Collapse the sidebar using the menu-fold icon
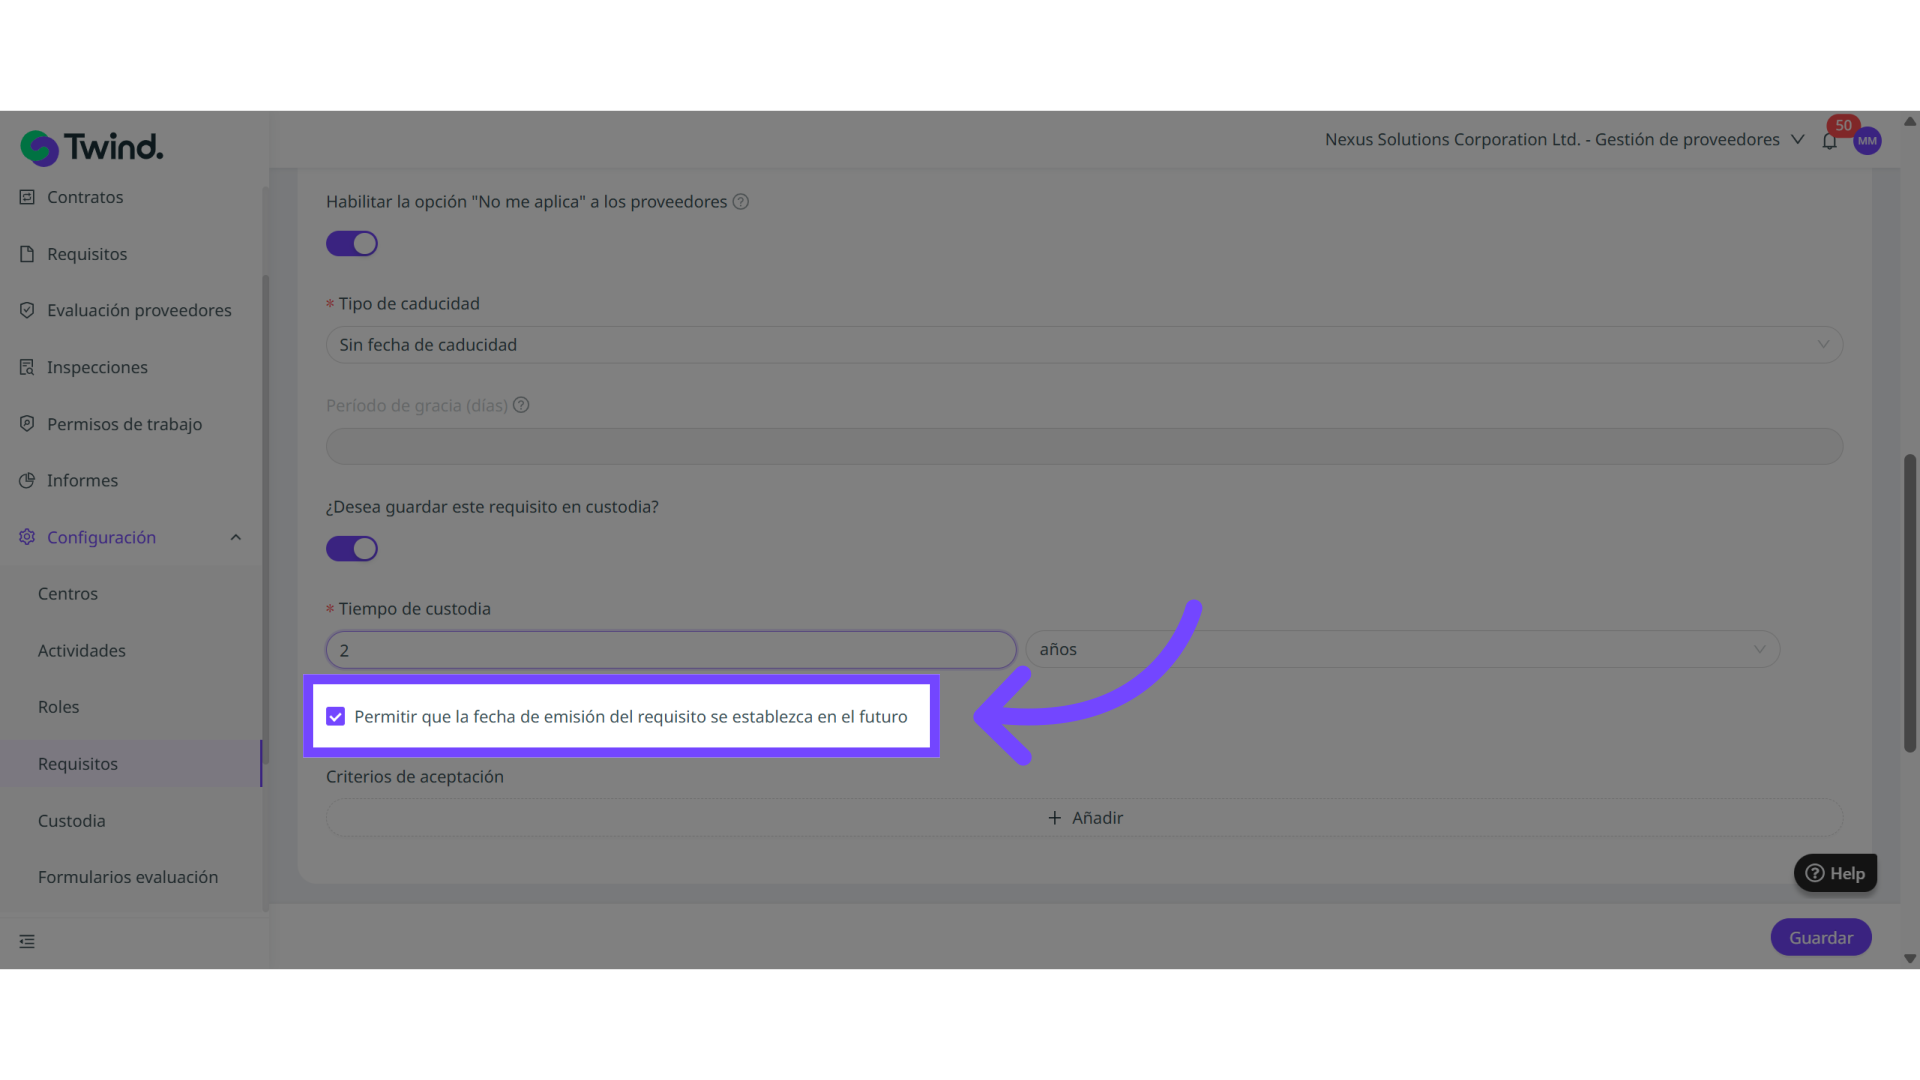This screenshot has height=1080, width=1920. [27, 941]
